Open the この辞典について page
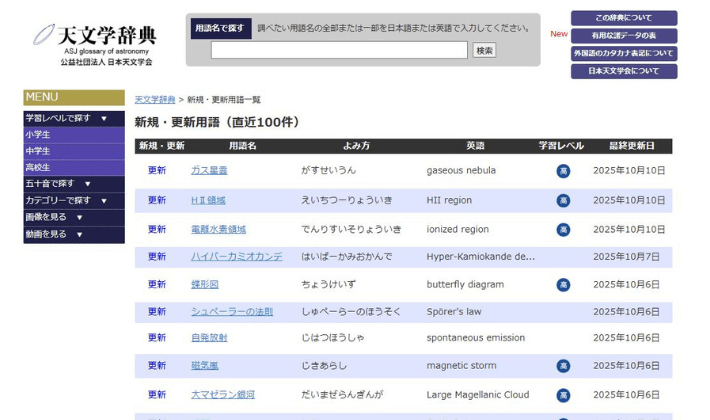710x420 pixels. pos(623,18)
